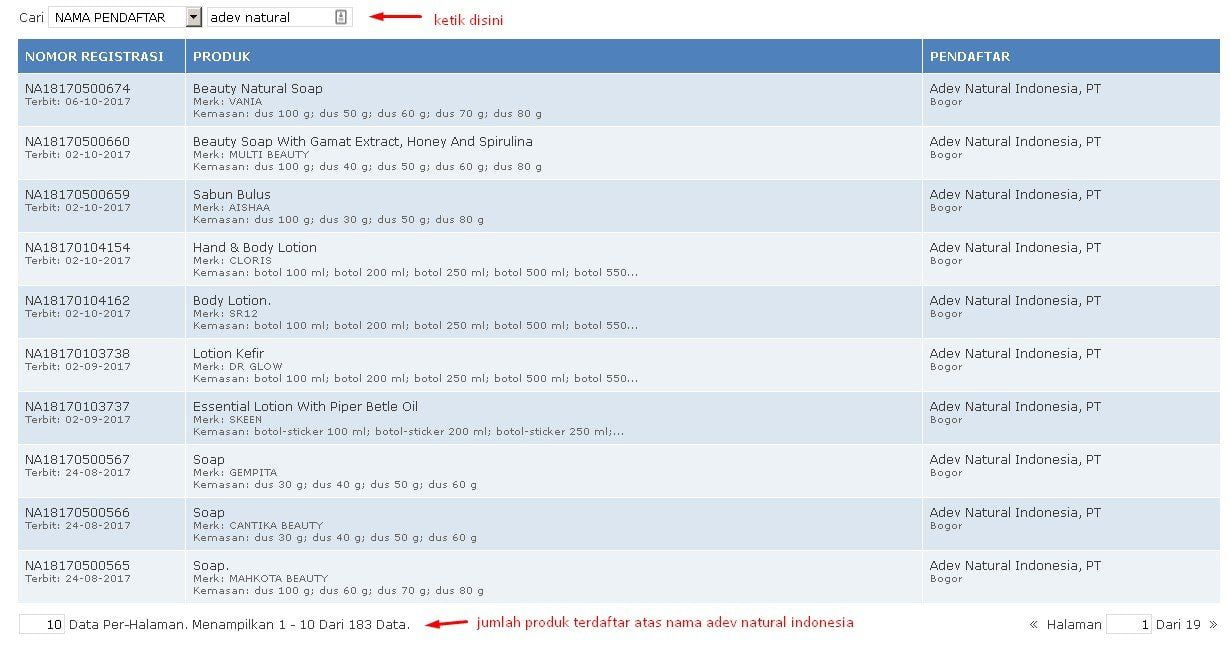Click the 'Merk: VANIA' brand line
Viewport: 1230px width, 645px height.
[x=228, y=102]
